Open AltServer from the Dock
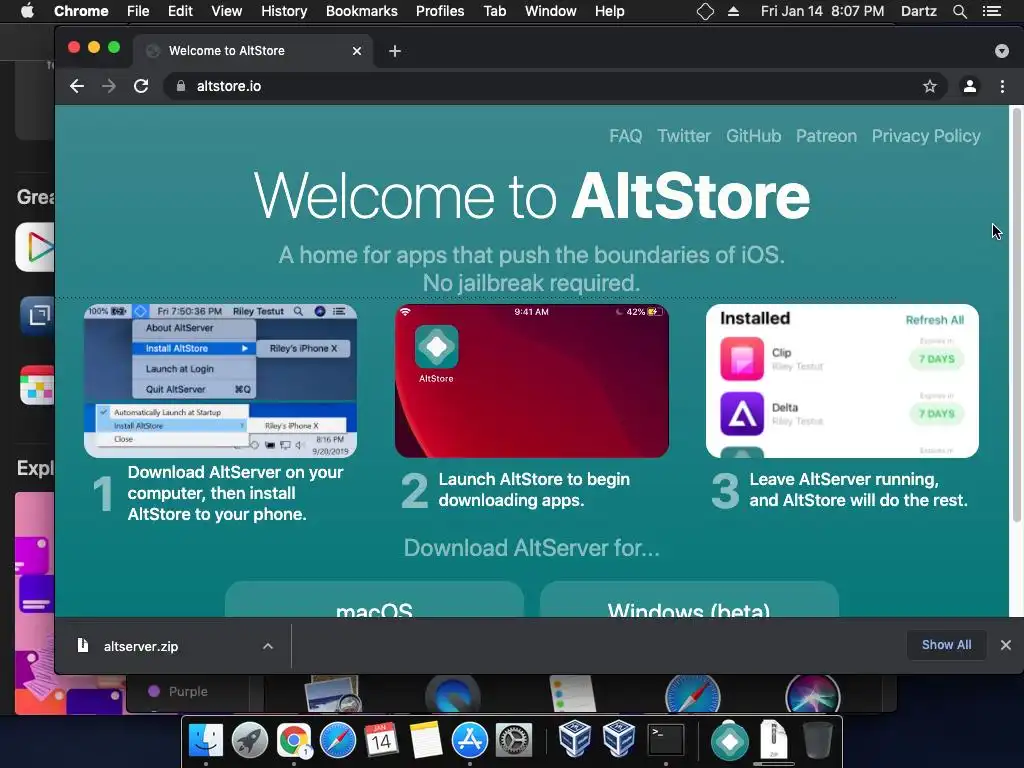The height and width of the screenshot is (768, 1024). [729, 741]
